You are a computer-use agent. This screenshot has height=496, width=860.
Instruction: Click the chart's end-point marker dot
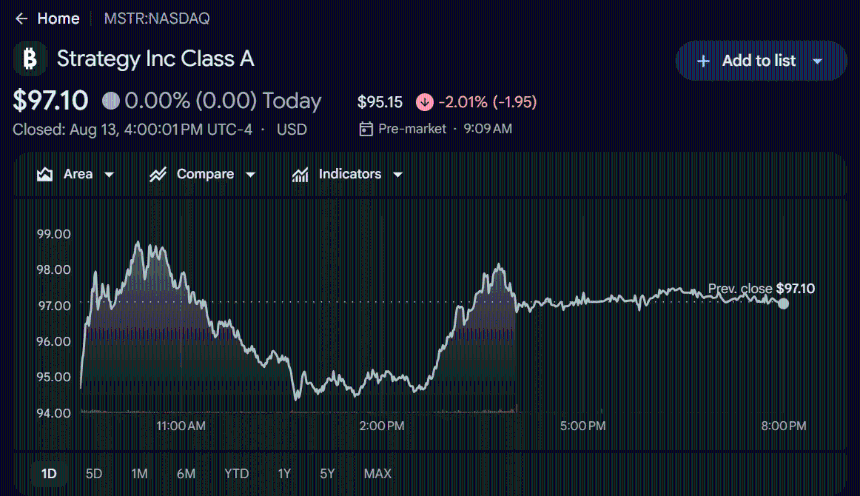click(783, 303)
